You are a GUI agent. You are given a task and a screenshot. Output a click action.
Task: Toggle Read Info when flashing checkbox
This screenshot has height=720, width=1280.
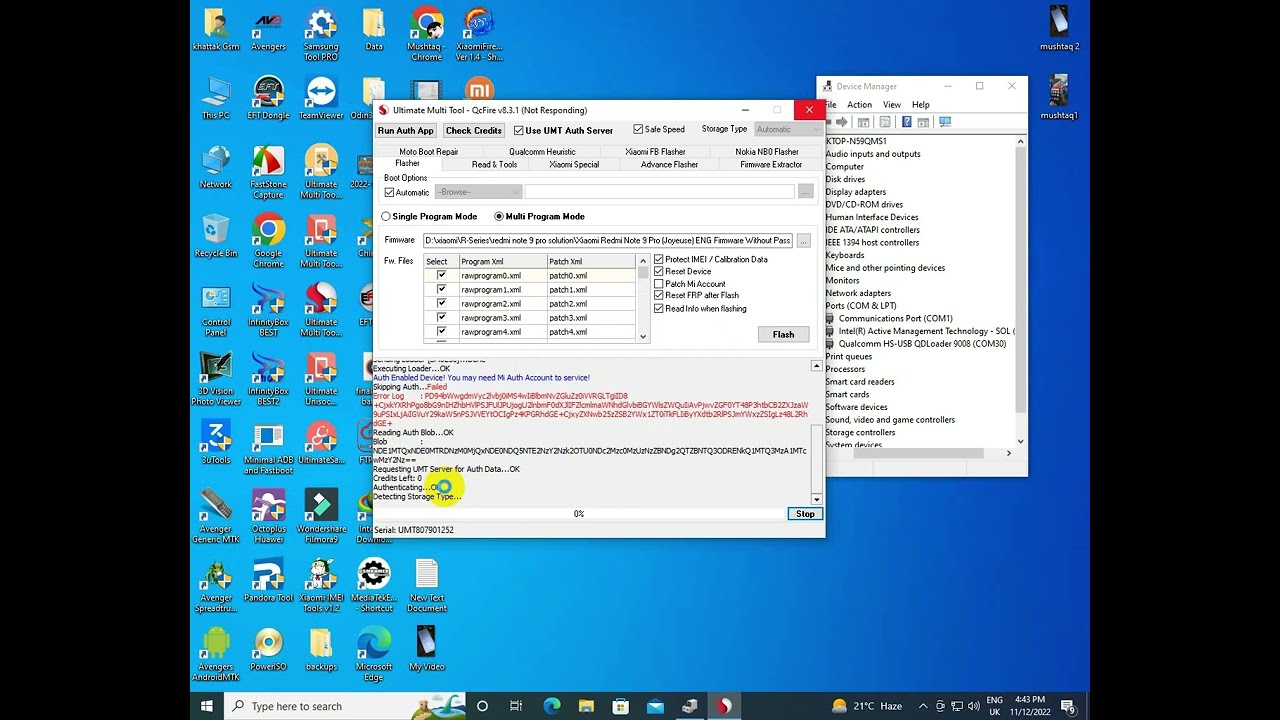coord(700,308)
